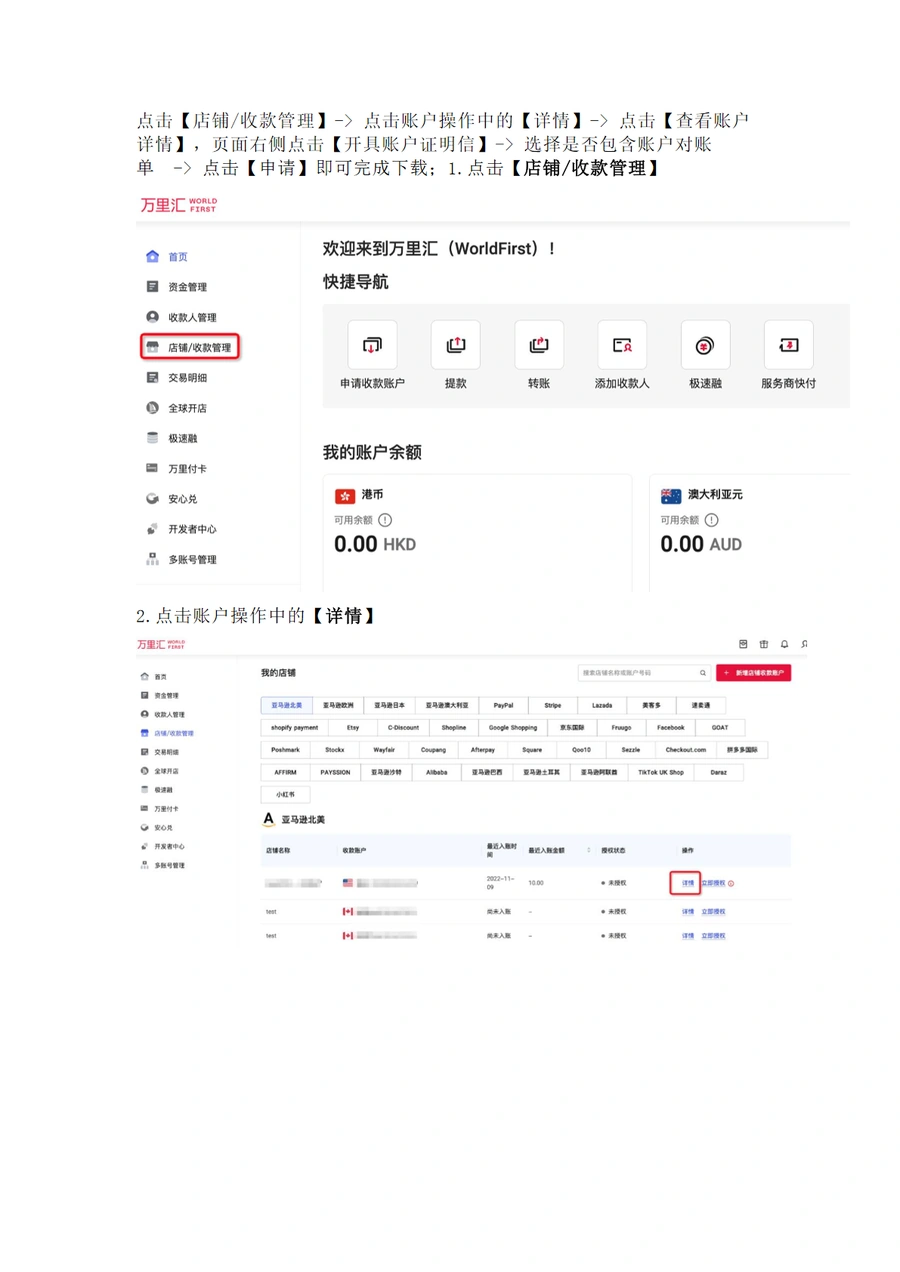Click info icon next to HKD 可用余额
This screenshot has height=1272, width=900.
click(385, 520)
